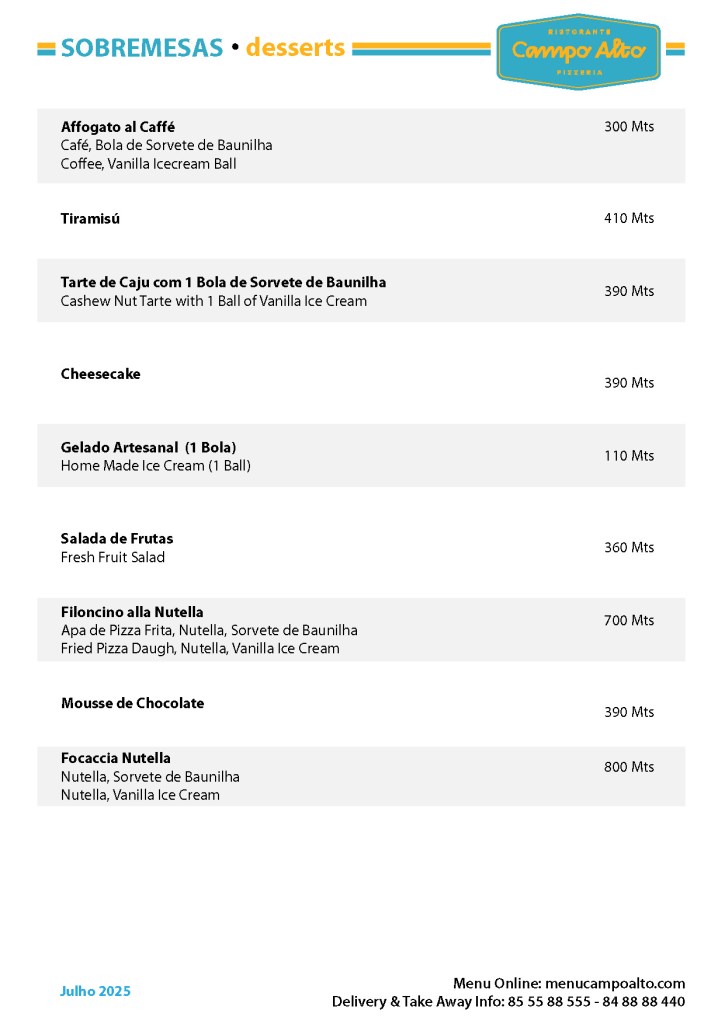
Task: Click the 410 Mts Tiramisú price
Action: [629, 218]
